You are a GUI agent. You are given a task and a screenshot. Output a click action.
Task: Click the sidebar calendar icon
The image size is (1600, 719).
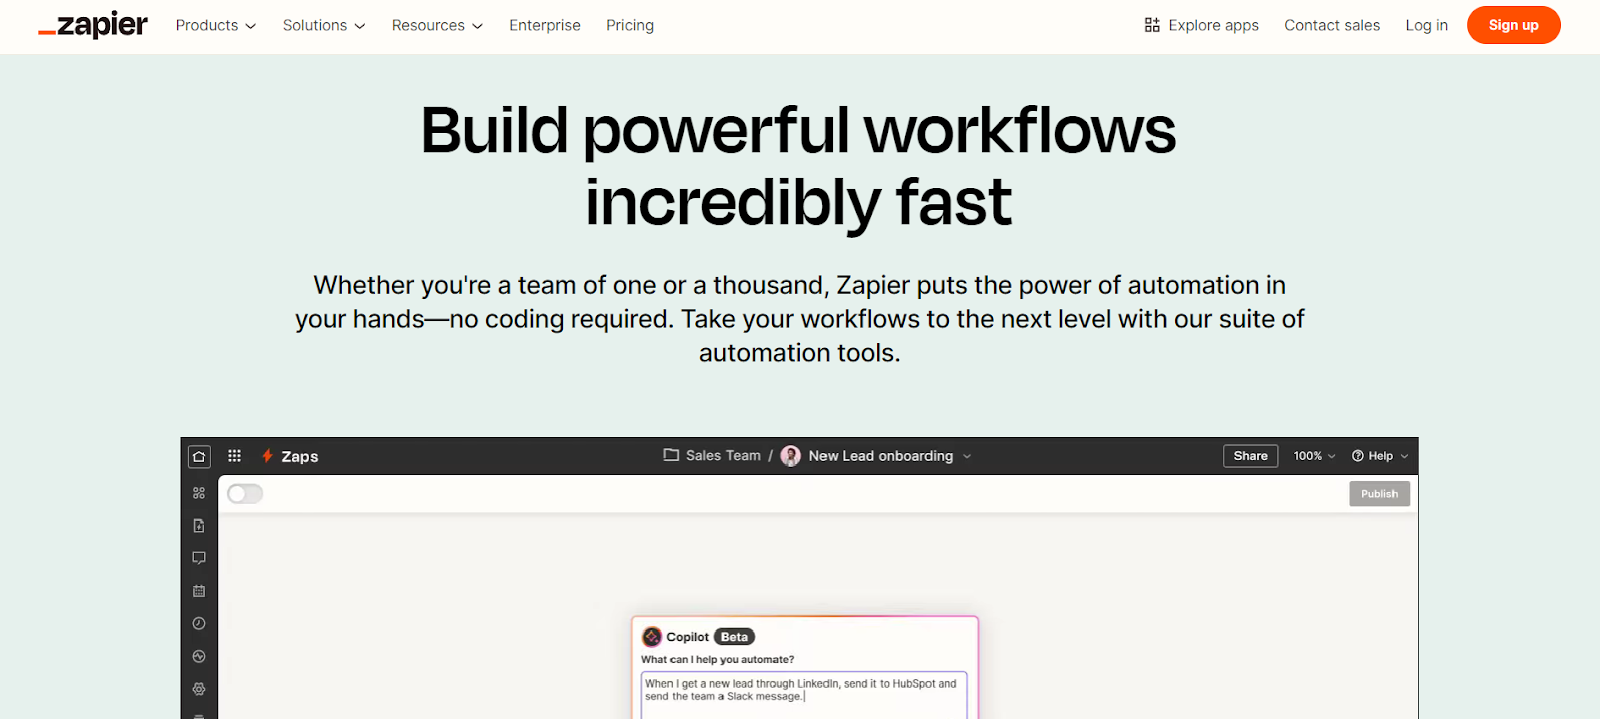point(199,591)
